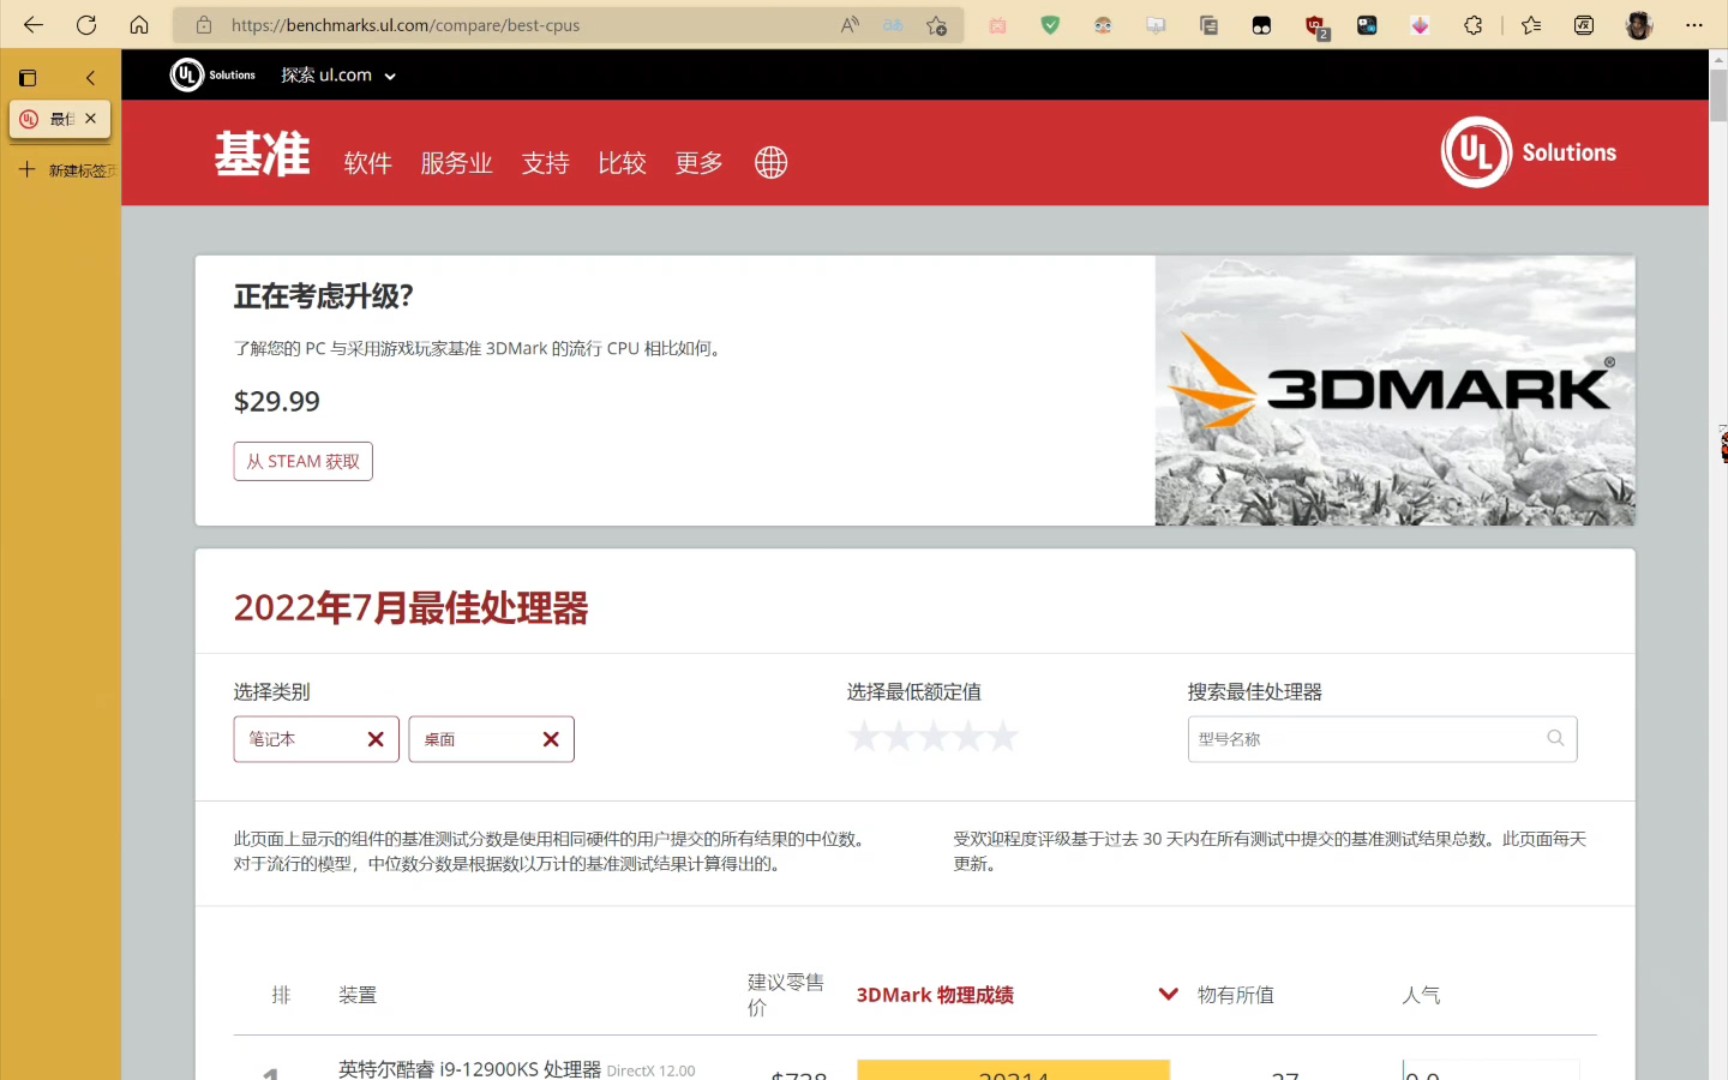This screenshot has width=1728, height=1080.
Task: Set minimum rating to three stars
Action: click(933, 738)
